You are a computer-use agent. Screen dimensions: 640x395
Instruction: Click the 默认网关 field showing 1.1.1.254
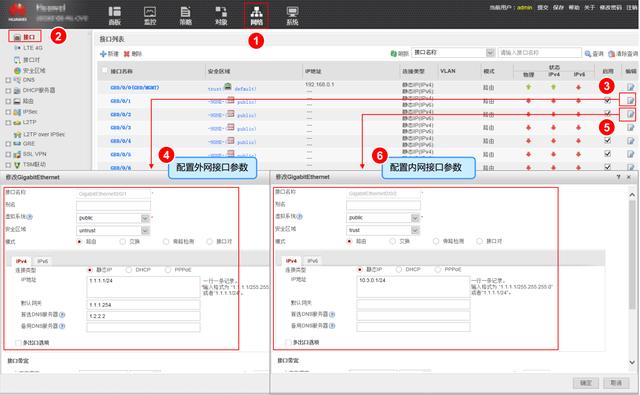pos(143,305)
